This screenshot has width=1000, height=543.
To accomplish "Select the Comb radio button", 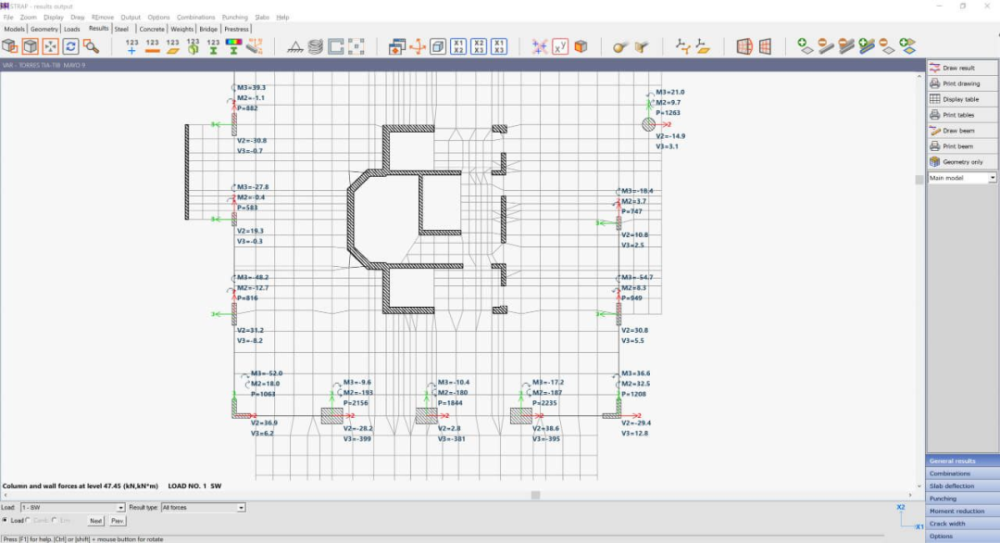I will pos(29,520).
